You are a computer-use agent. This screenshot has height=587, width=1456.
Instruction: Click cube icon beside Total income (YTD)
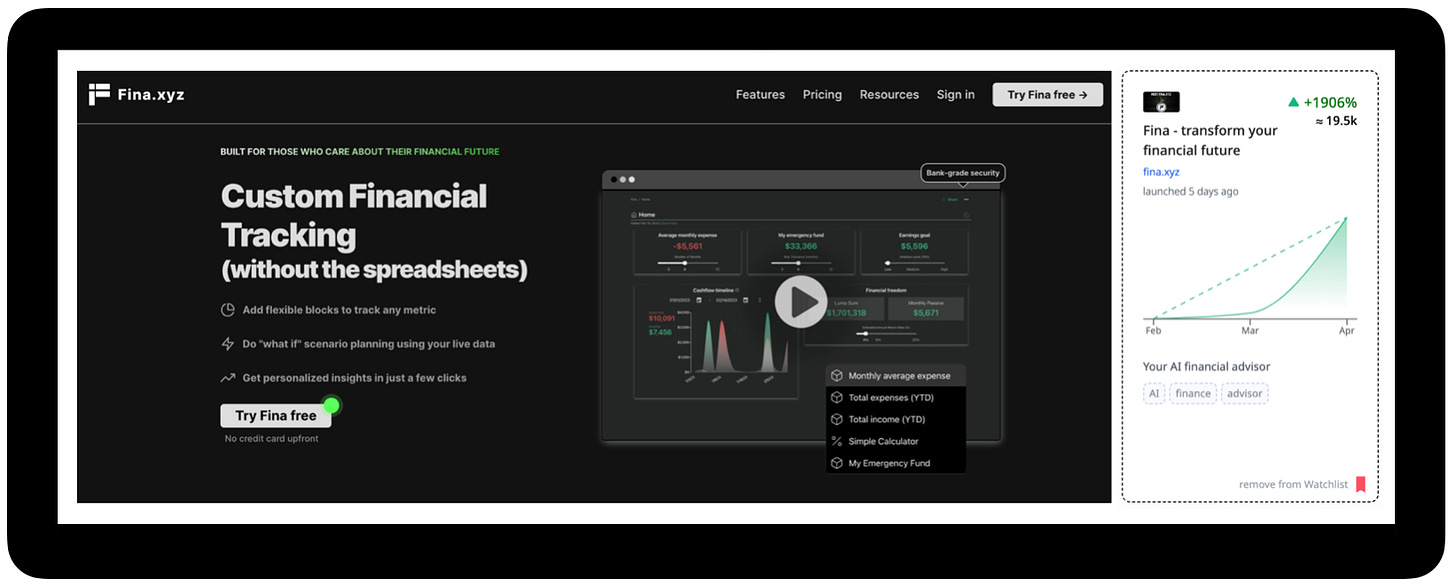(x=837, y=420)
